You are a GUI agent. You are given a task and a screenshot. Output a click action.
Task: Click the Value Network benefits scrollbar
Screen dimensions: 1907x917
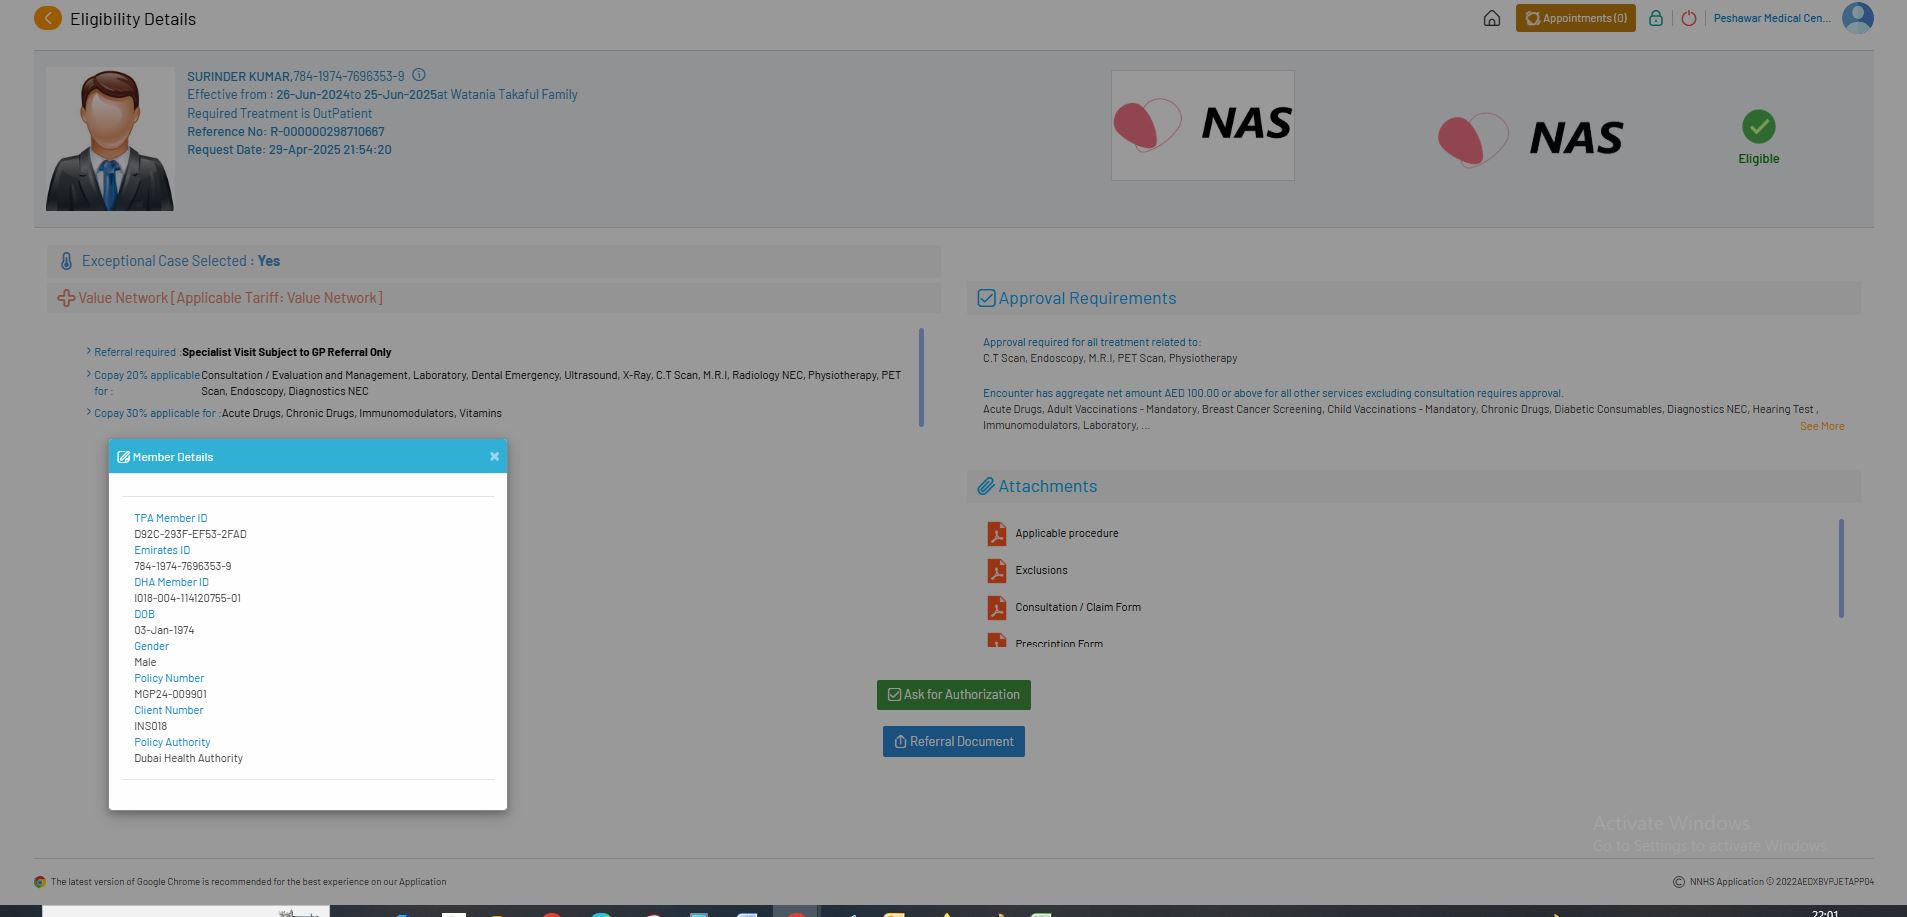tap(920, 377)
